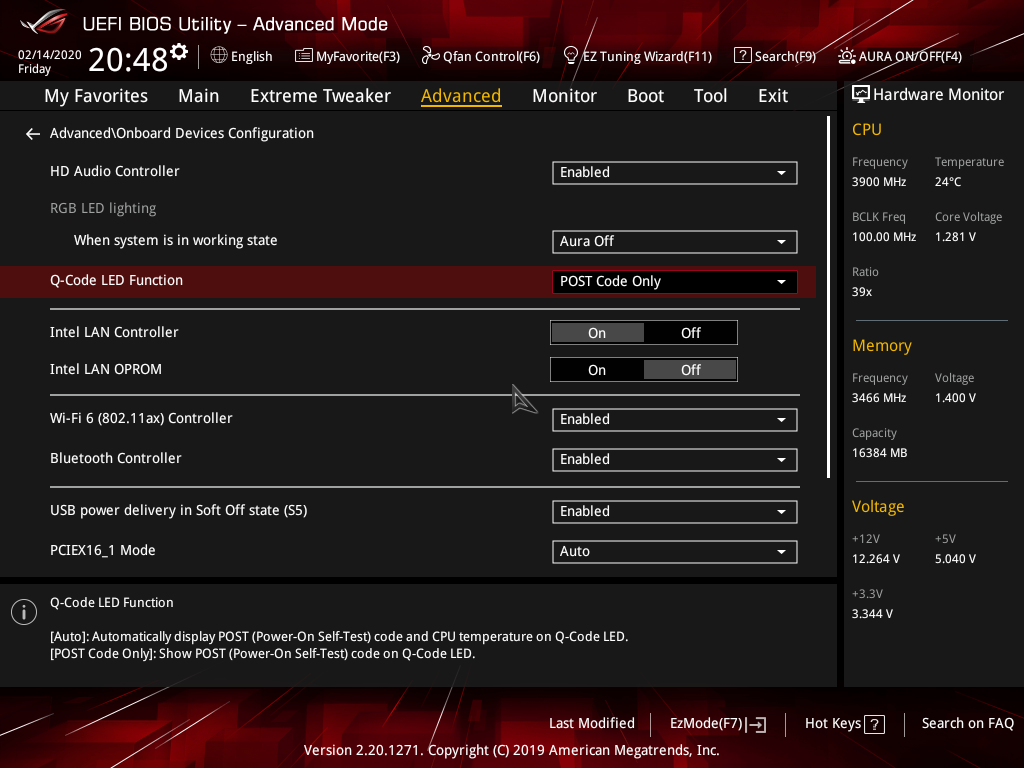
Task: Start EZ Tuning Wizard(F11)
Action: coord(637,56)
